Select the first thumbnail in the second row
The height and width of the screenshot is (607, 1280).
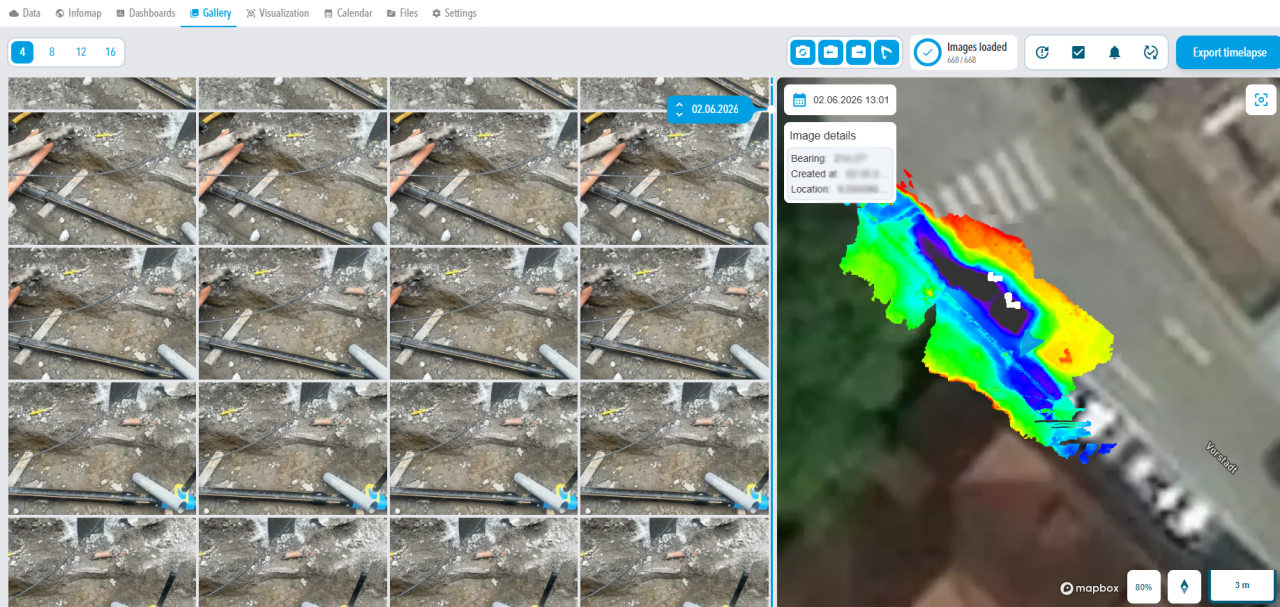pos(102,178)
